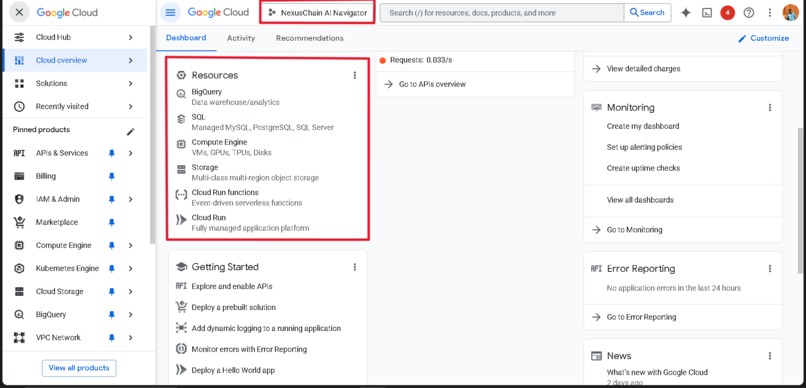Unpin Marketplace pin icon
This screenshot has height=388, width=806.
pos(112,223)
